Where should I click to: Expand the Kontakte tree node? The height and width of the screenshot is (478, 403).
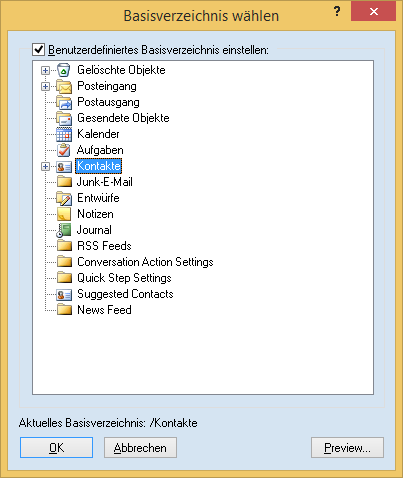pos(45,166)
